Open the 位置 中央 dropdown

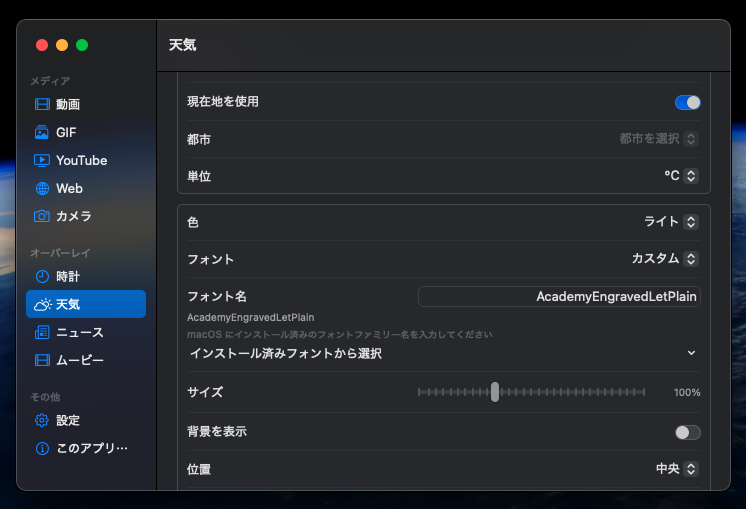676,469
